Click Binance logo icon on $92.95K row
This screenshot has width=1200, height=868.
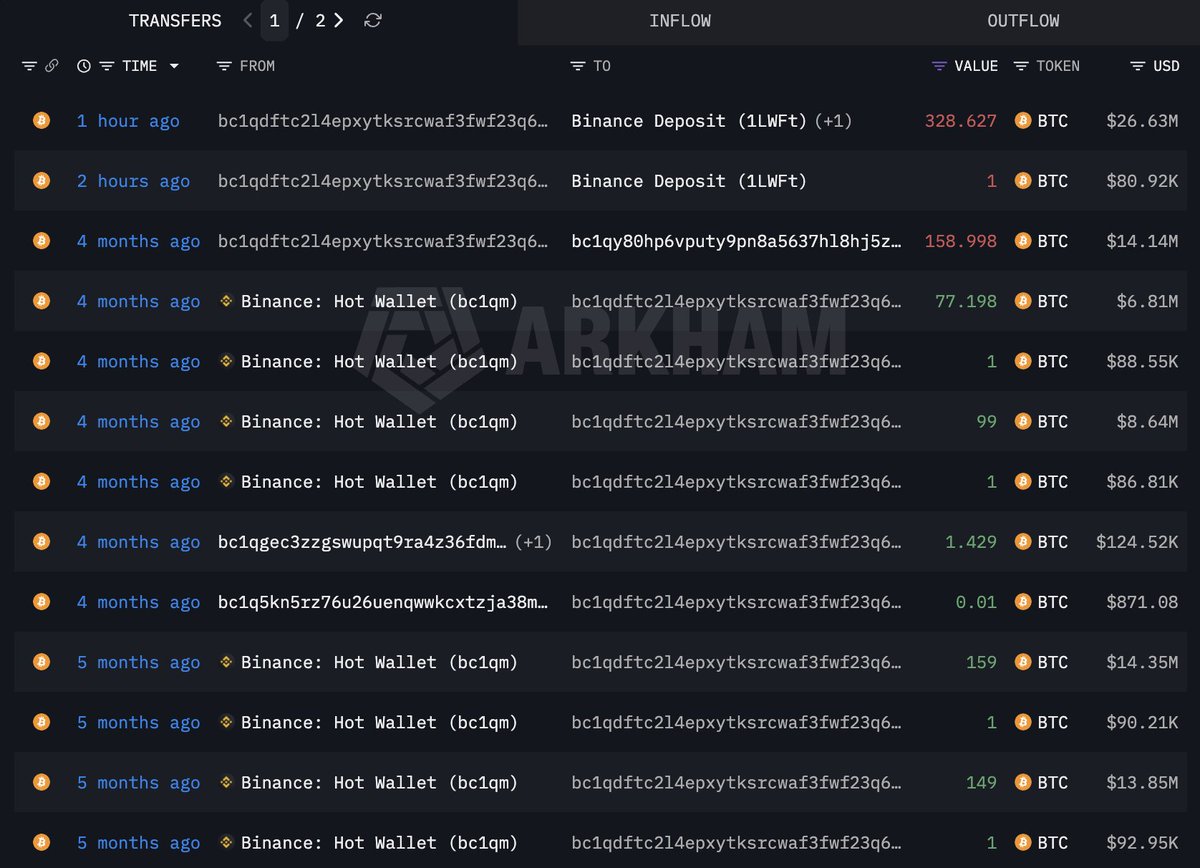(226, 842)
